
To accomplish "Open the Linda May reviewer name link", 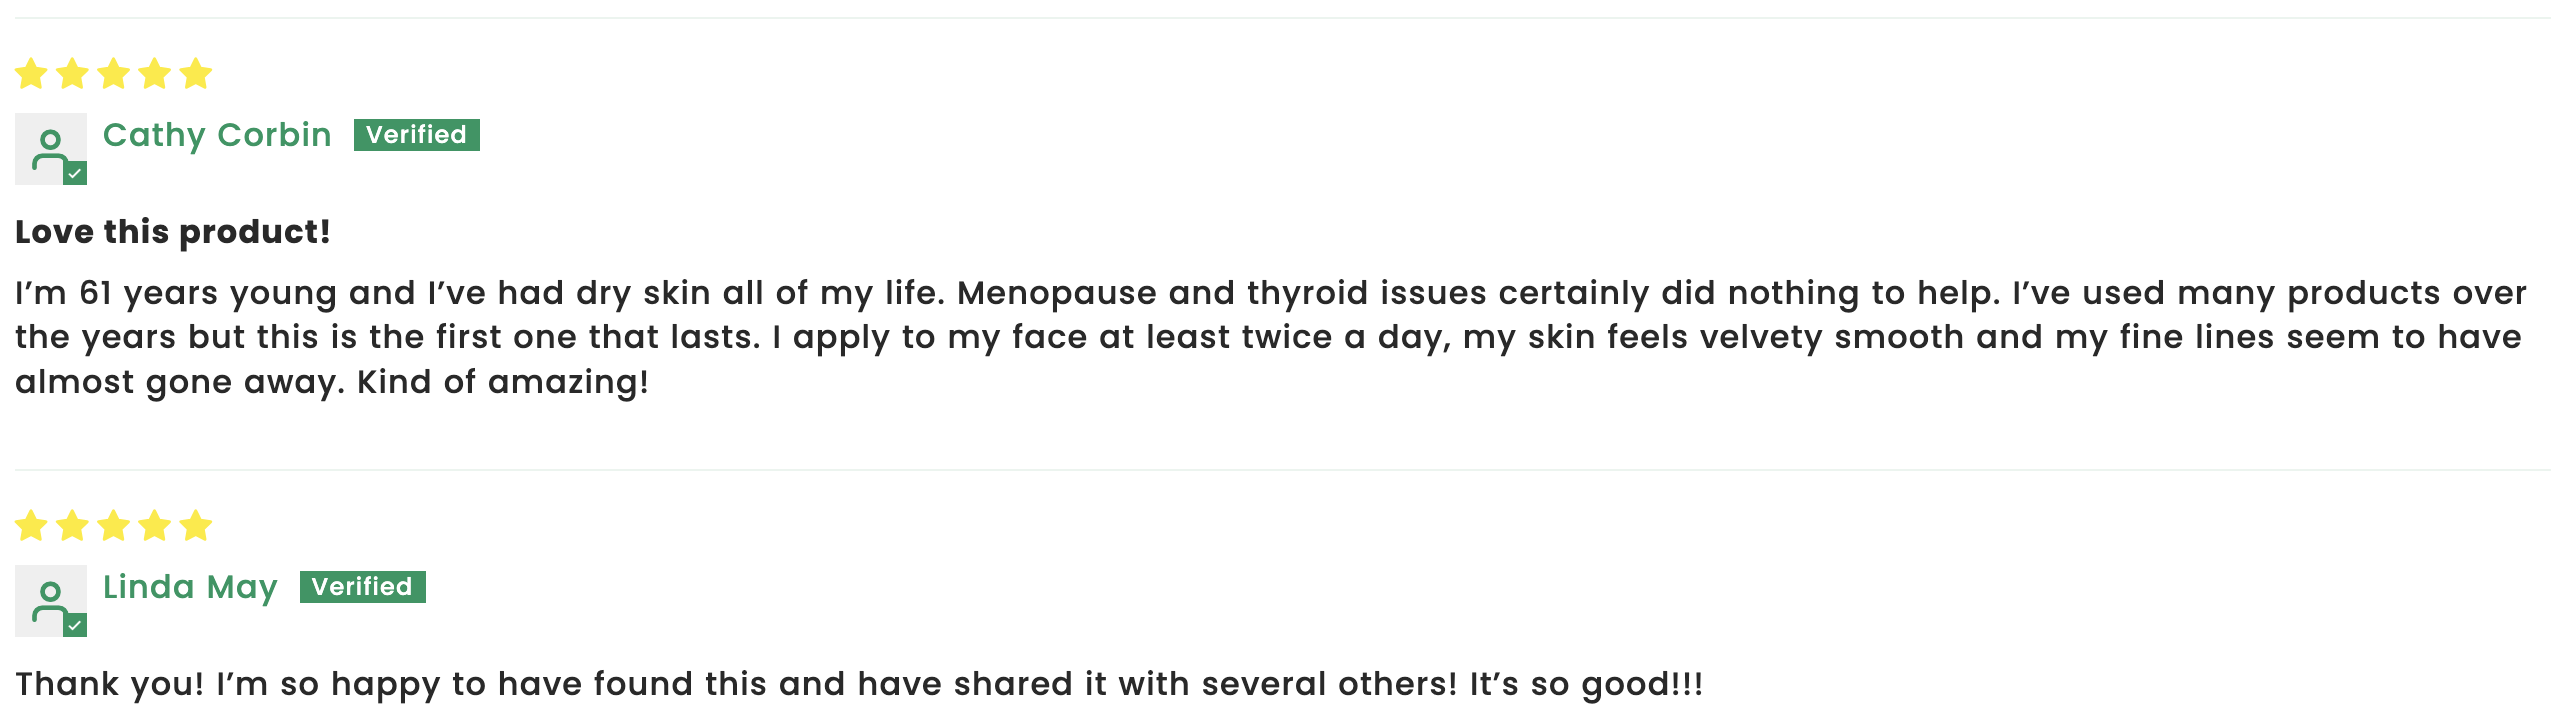I will pos(190,587).
